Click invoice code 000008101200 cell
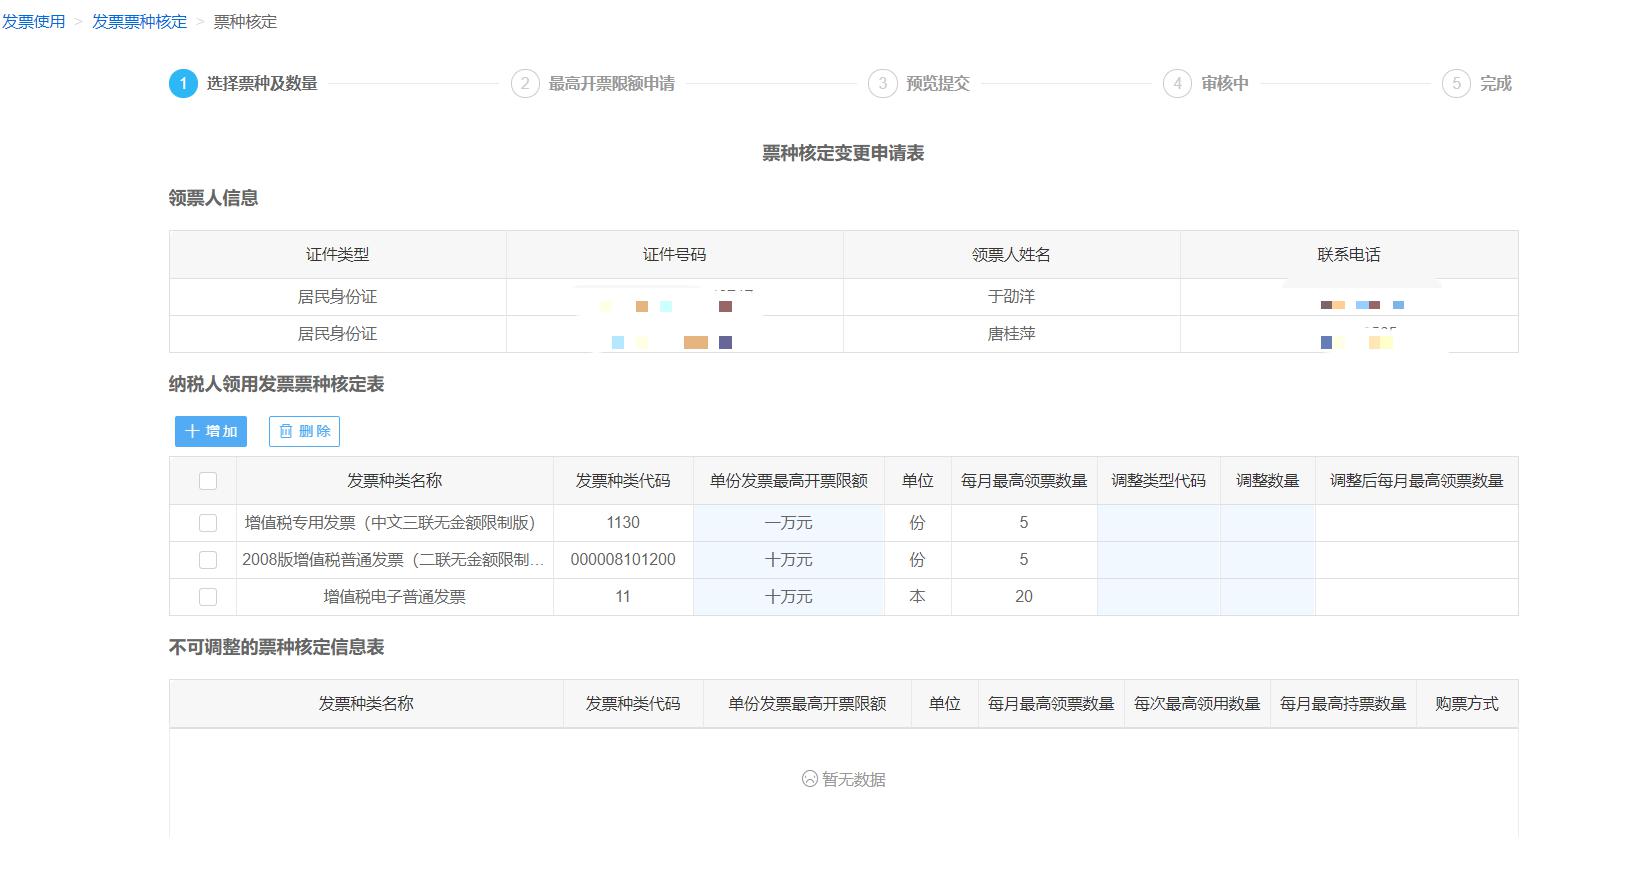This screenshot has height=873, width=1642. coord(623,560)
